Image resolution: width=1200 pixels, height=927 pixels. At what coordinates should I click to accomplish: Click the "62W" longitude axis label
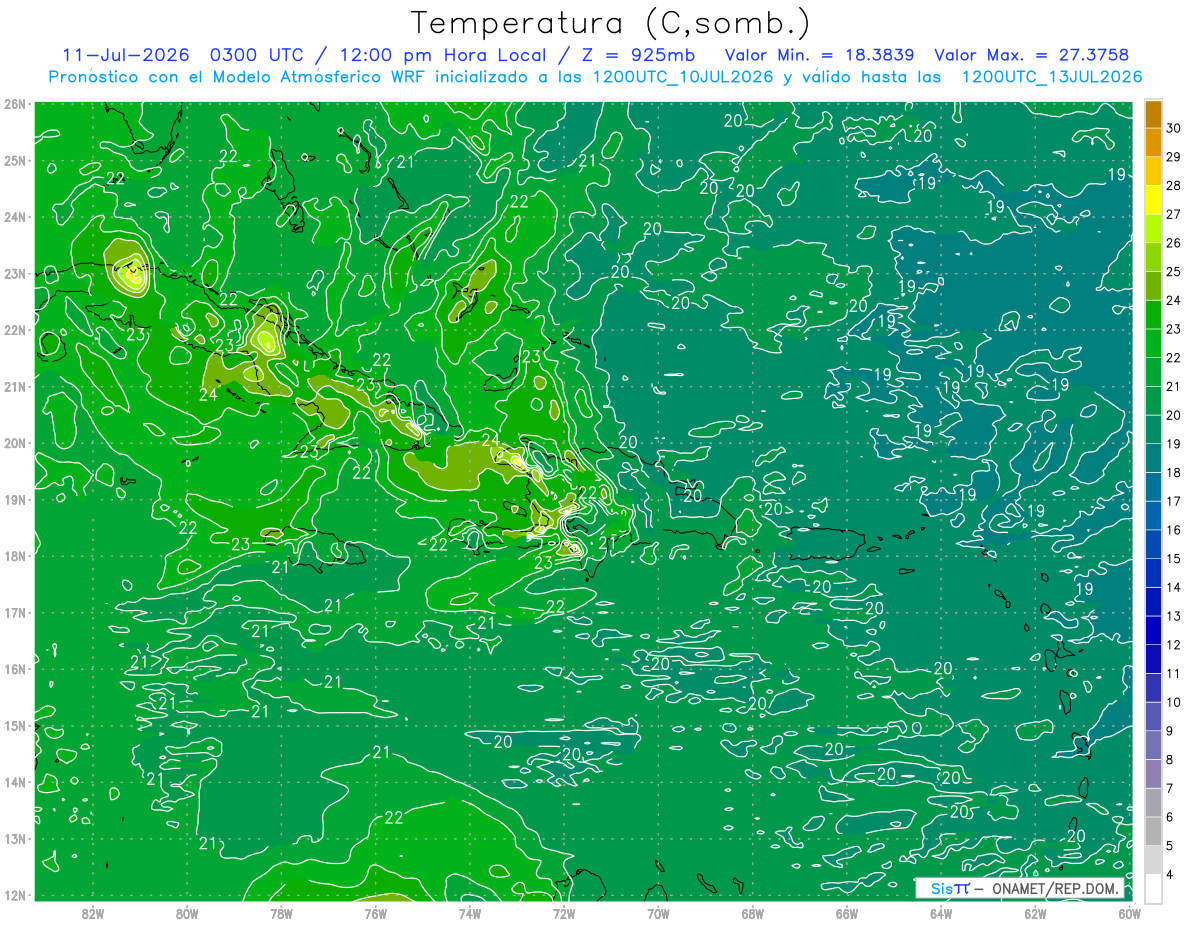pyautogui.click(x=1035, y=913)
